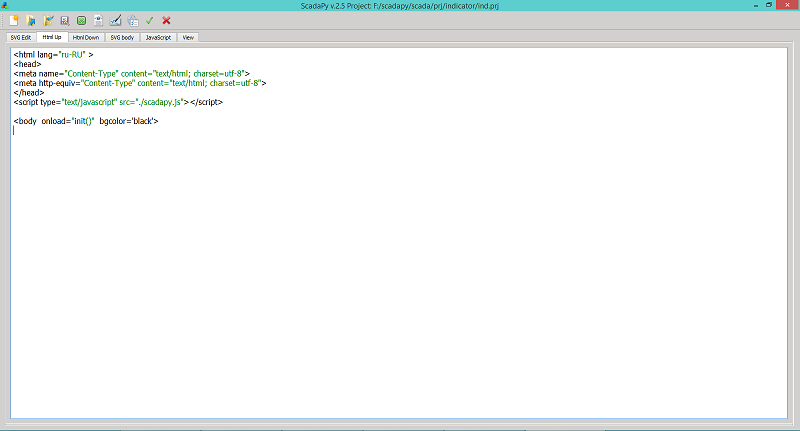Image resolution: width=800 pixels, height=431 pixels.
Task: Restore down the ScadaPy window
Action: coord(769,5)
